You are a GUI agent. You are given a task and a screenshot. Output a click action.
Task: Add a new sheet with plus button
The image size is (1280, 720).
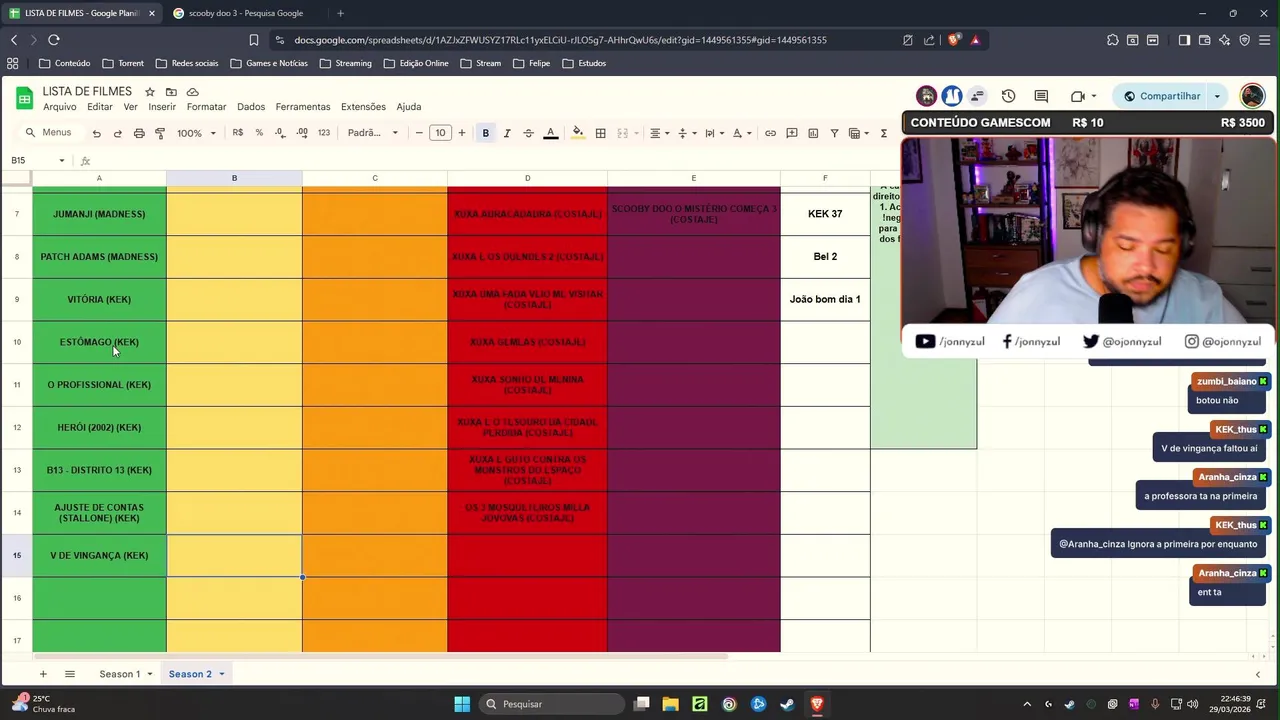(x=43, y=674)
